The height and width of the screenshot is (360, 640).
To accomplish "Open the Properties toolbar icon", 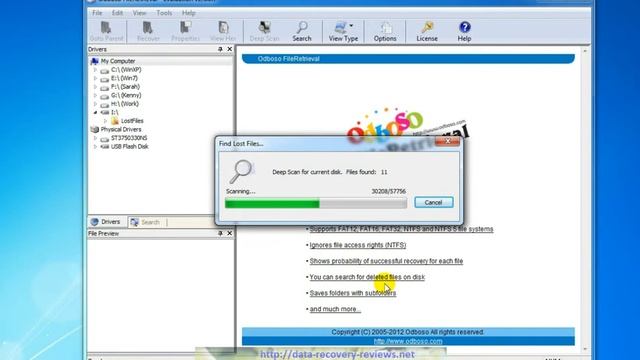I will pos(185,28).
